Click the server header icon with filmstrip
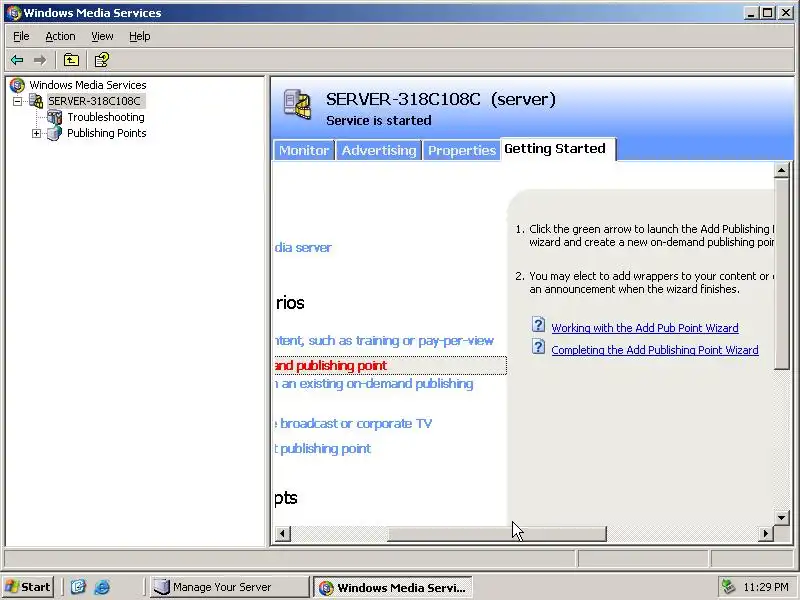 pos(297,105)
